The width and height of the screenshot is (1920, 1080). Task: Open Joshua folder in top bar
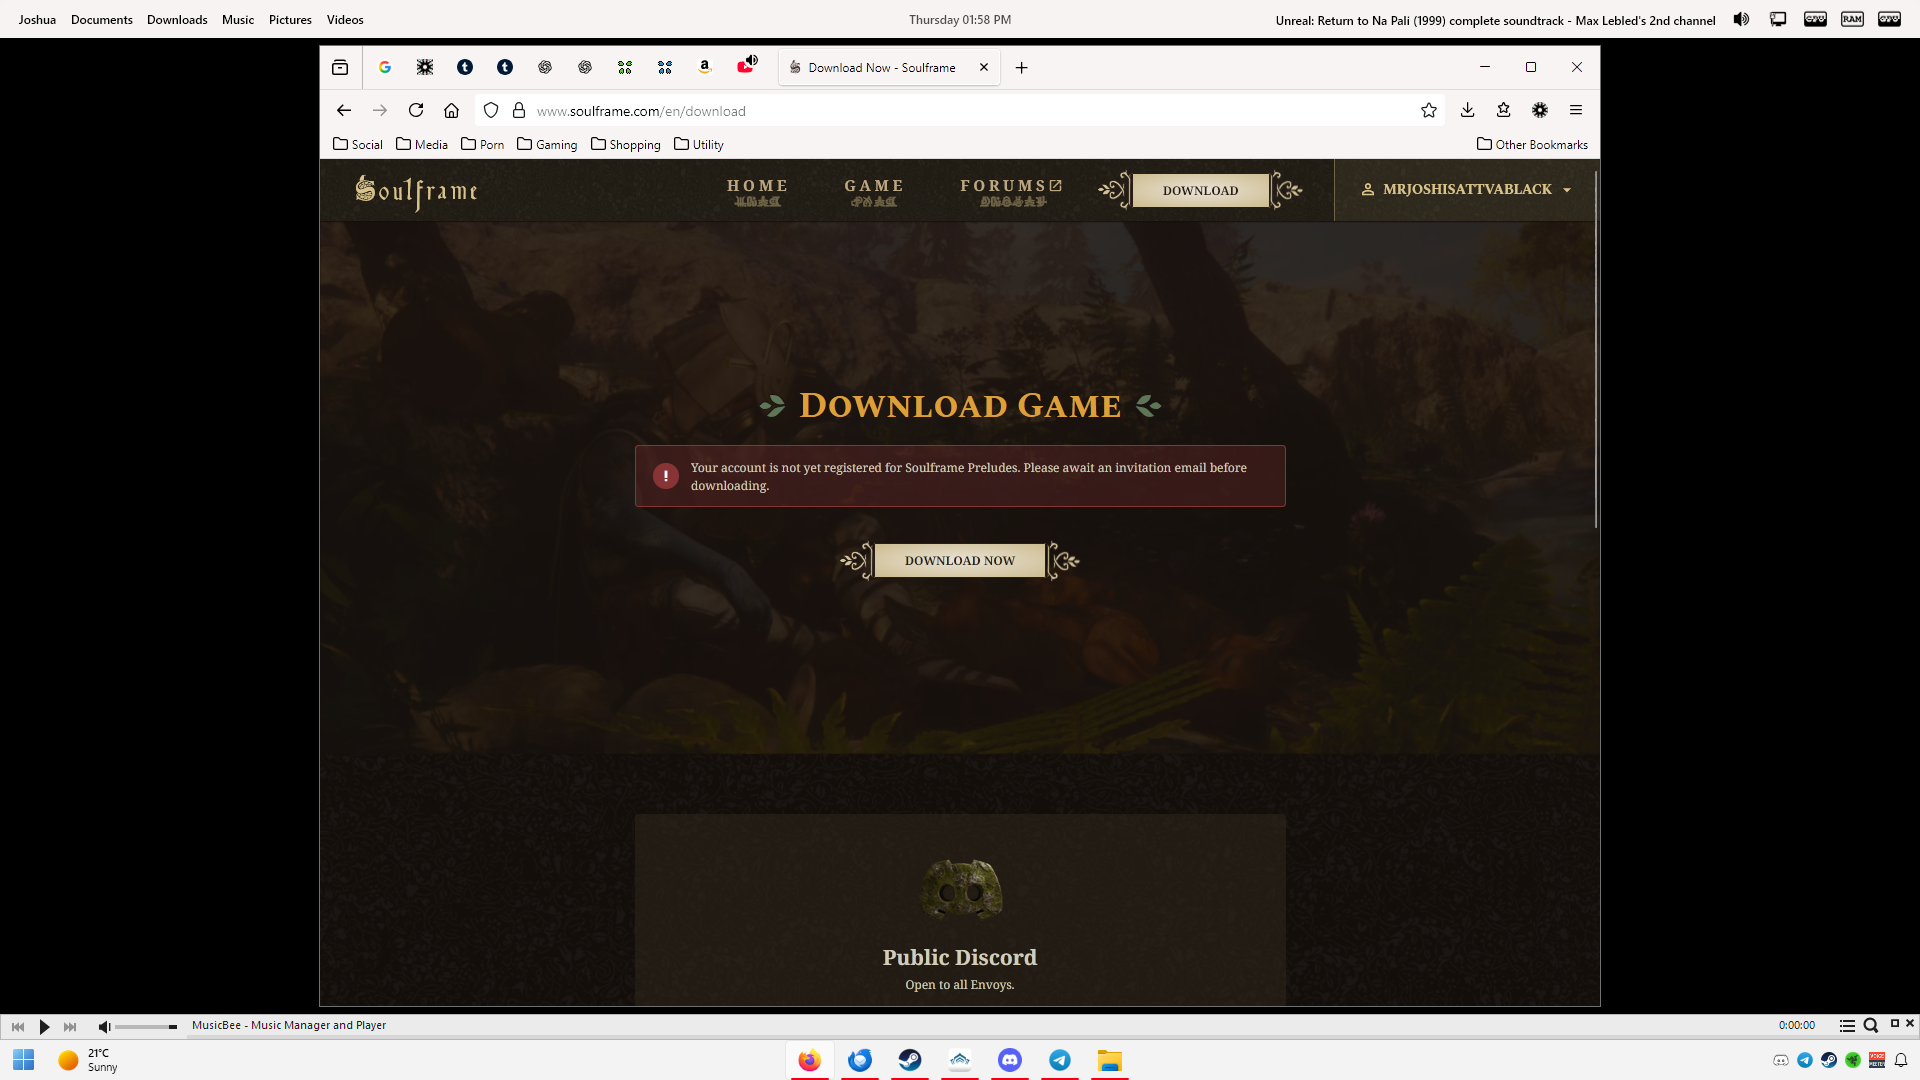(37, 20)
